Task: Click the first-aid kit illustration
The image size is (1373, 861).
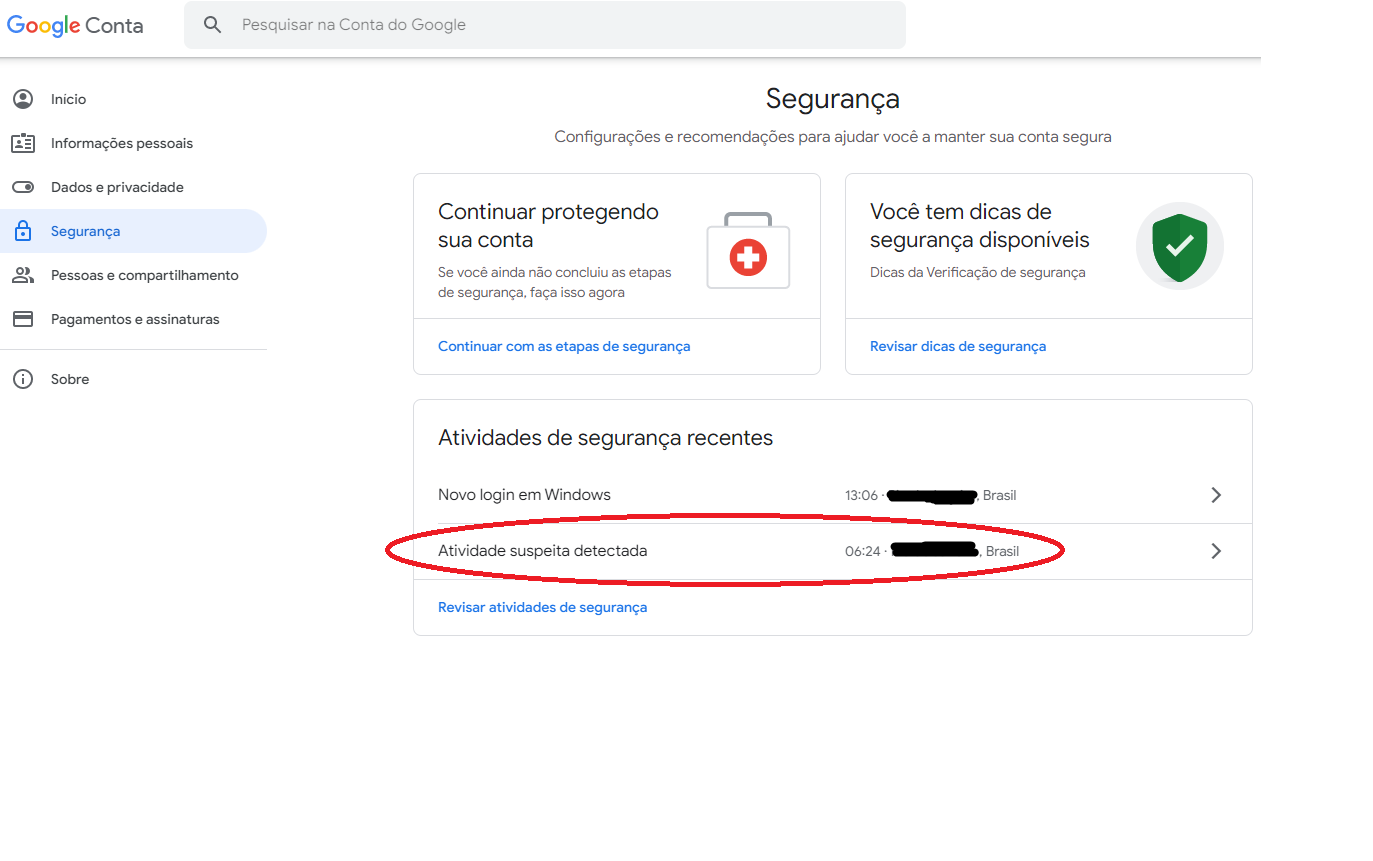Action: click(748, 251)
